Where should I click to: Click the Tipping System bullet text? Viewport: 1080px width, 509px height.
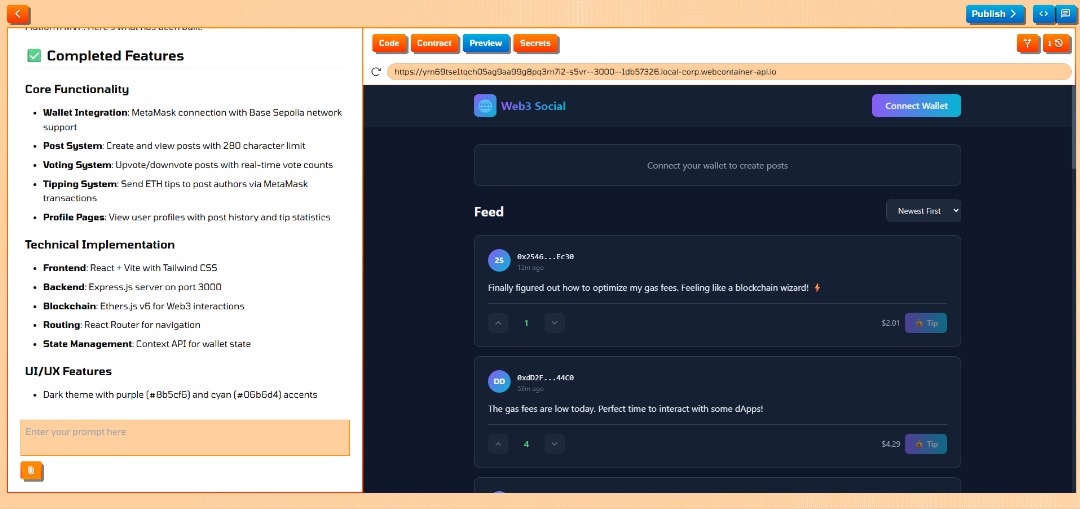(x=176, y=191)
